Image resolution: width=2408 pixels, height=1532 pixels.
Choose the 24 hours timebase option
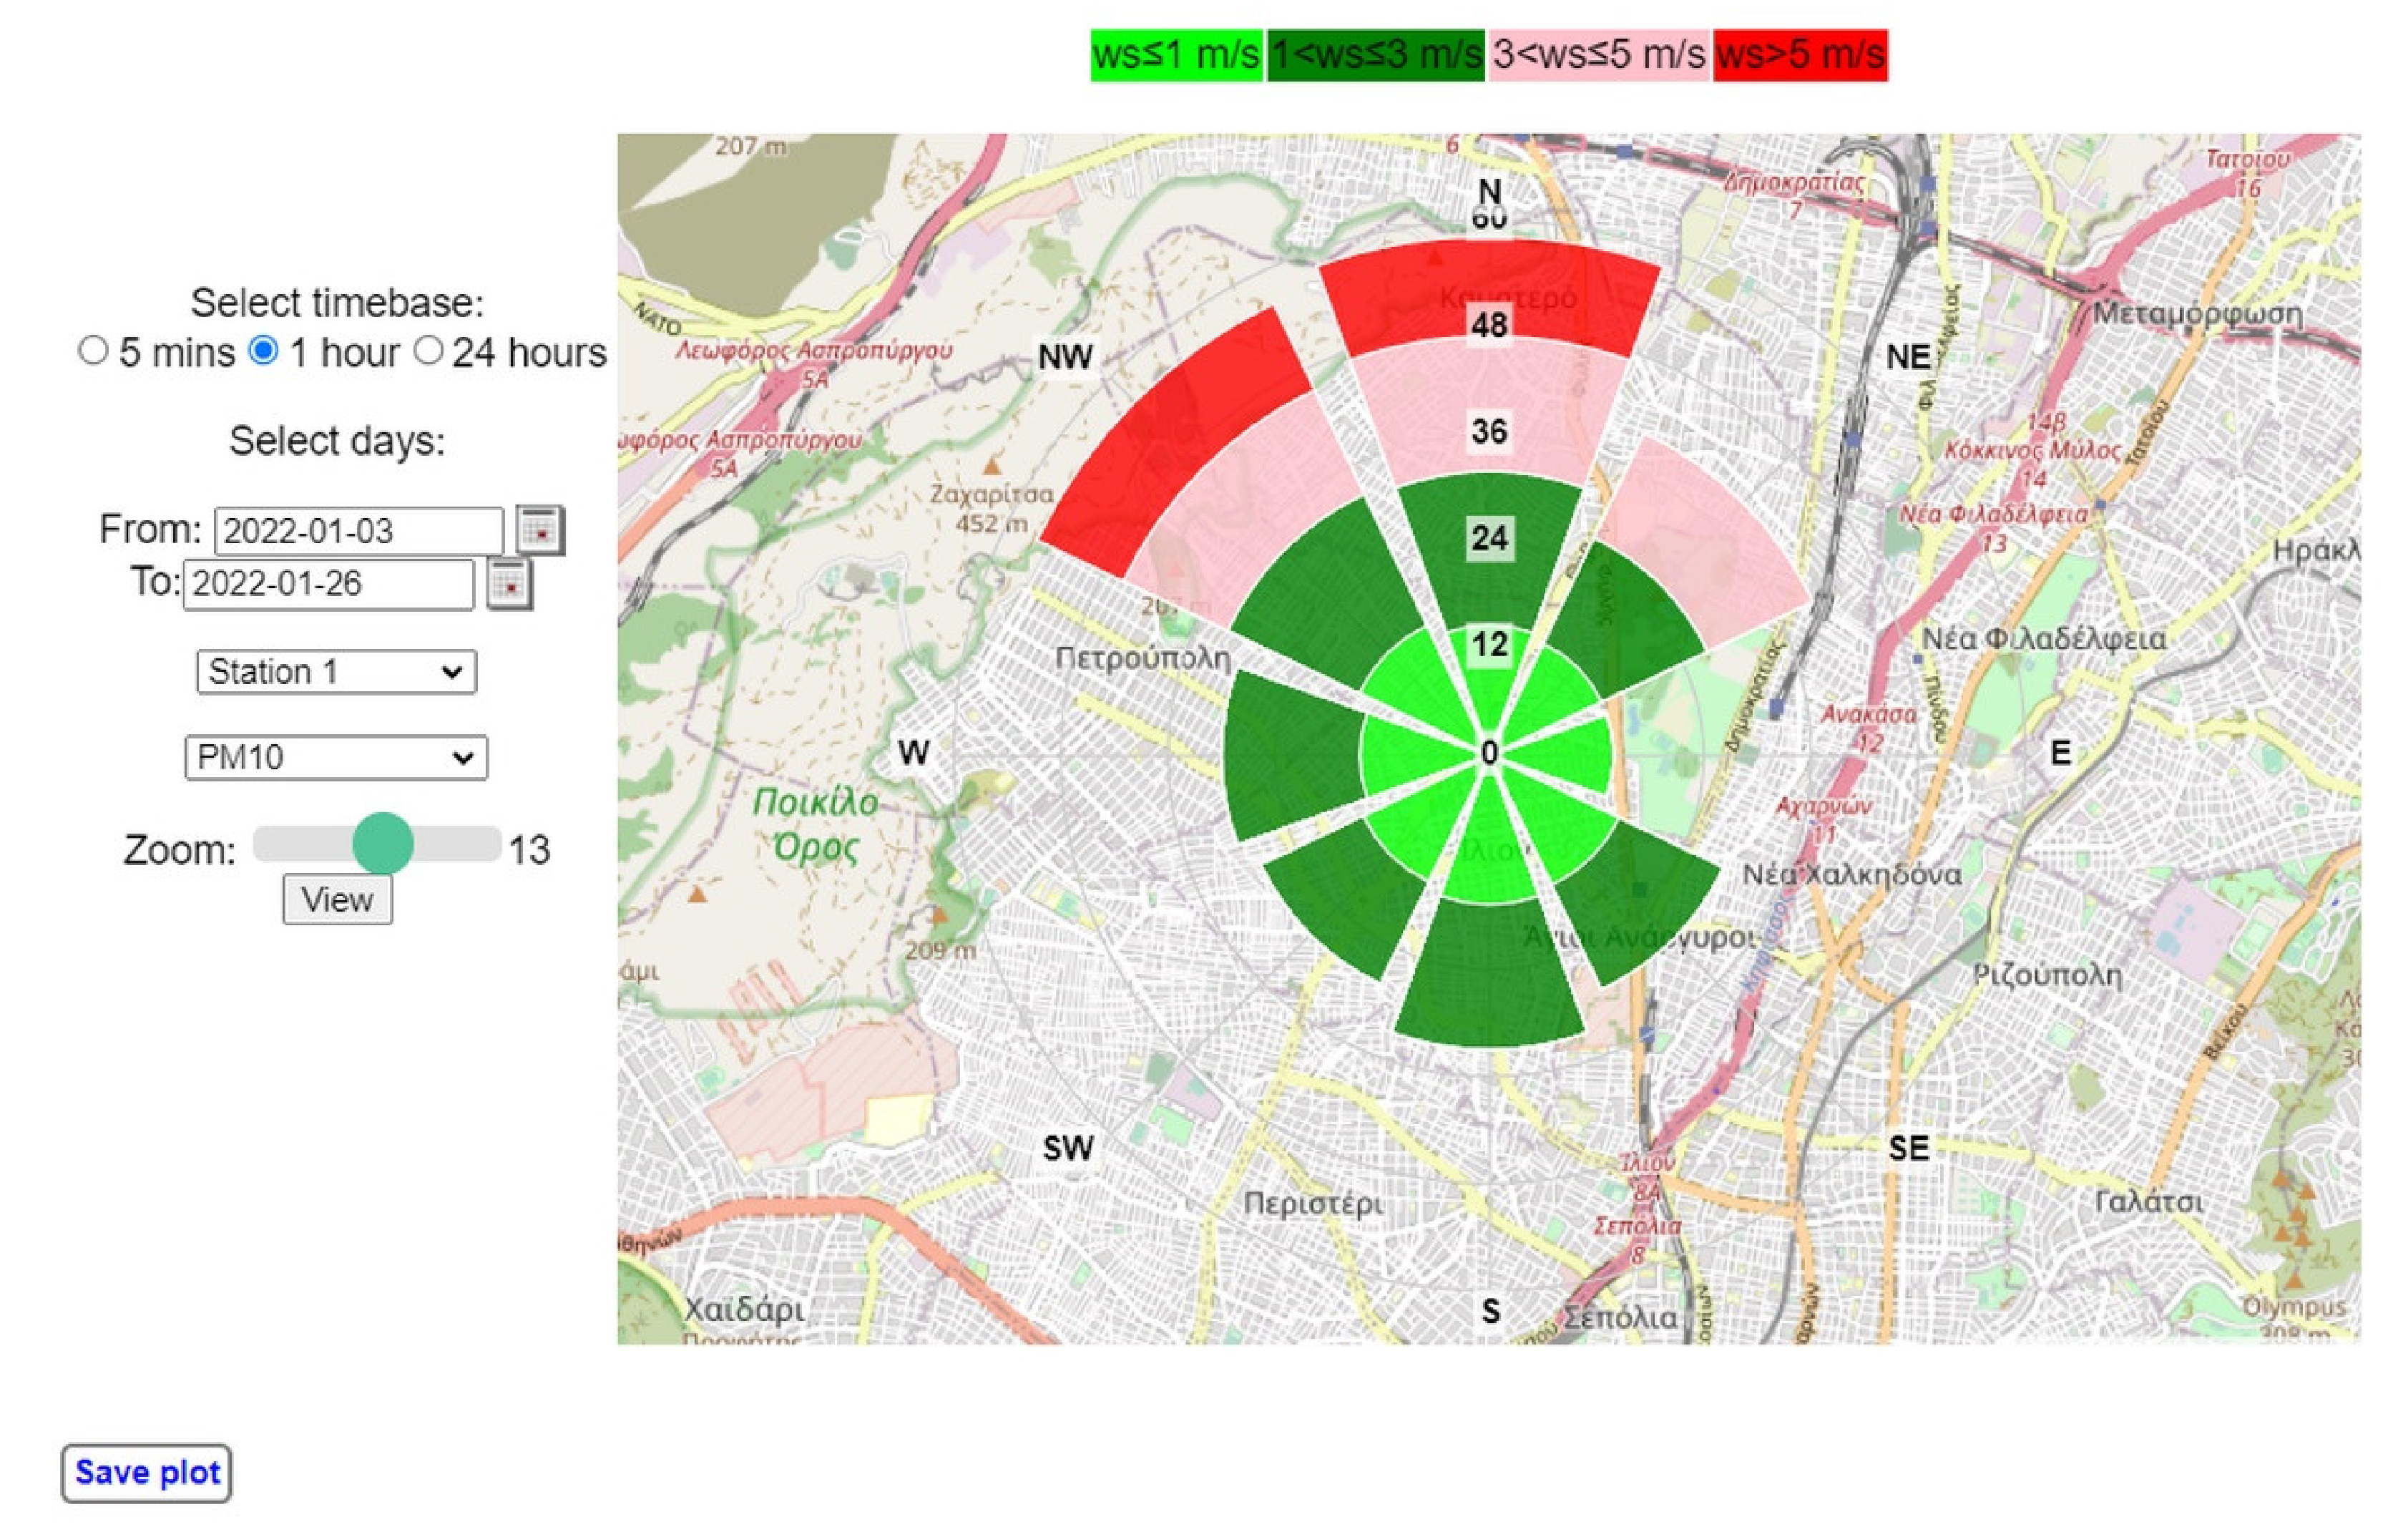(428, 351)
